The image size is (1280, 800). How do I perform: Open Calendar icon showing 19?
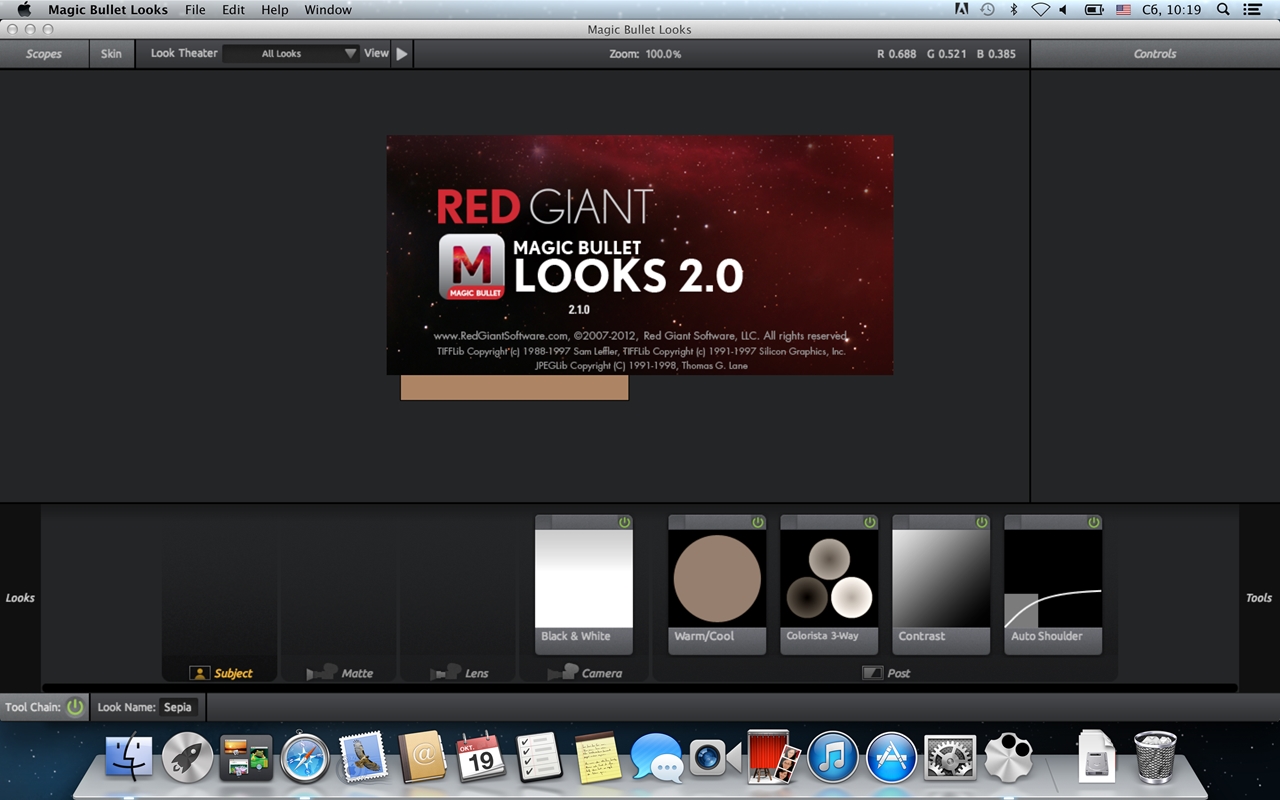coord(481,758)
